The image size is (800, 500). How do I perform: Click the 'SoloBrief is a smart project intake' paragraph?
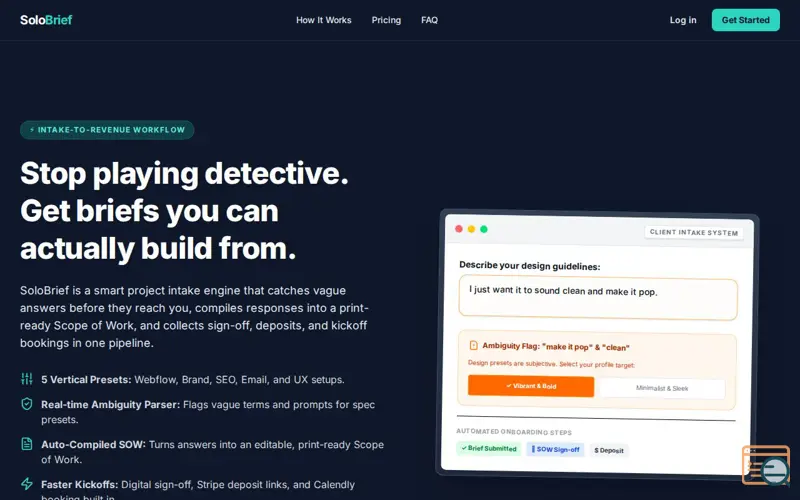194,316
